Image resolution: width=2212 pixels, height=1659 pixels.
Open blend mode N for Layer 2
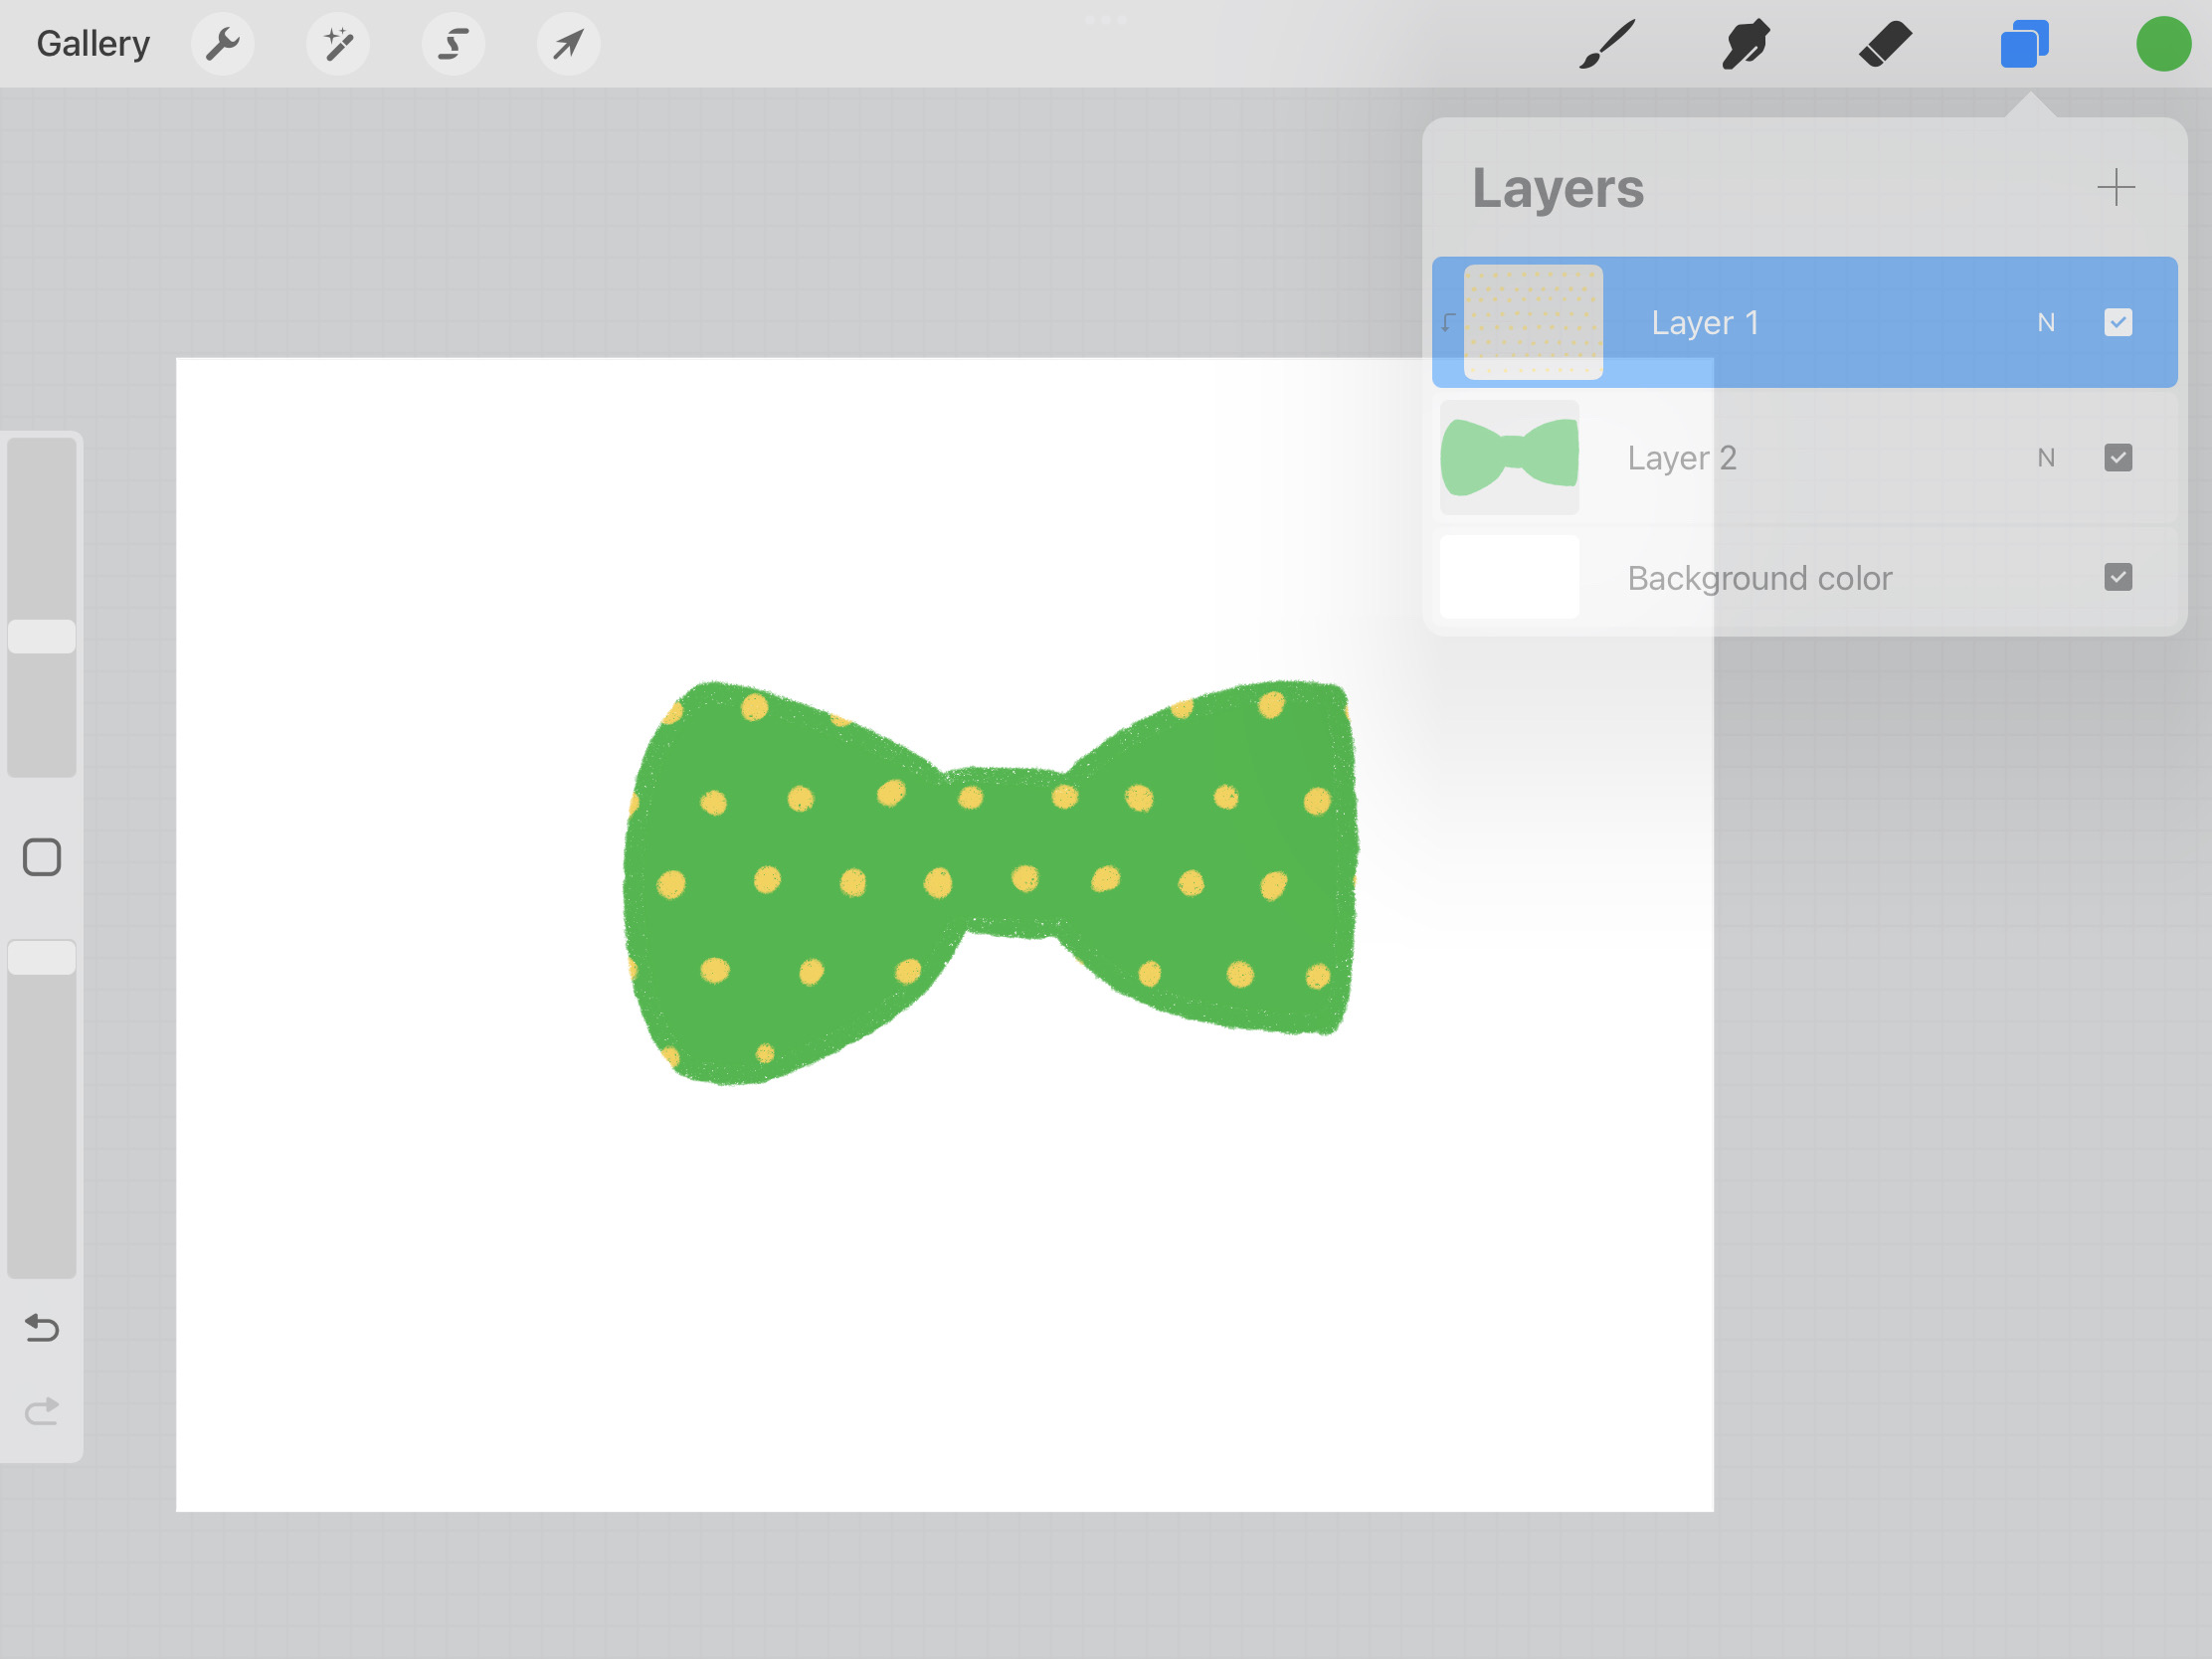click(x=2046, y=458)
